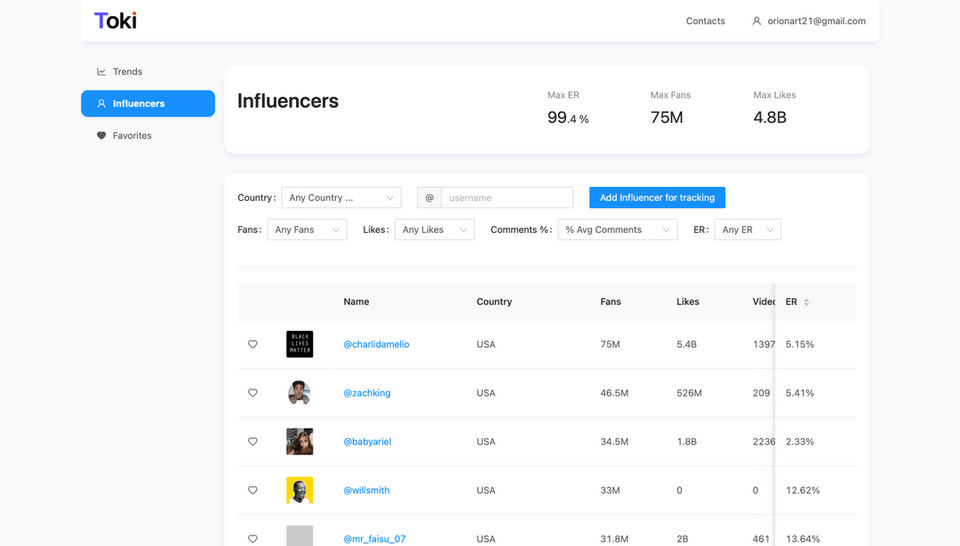This screenshot has width=960, height=546.
Task: Favorite @charlidamelio with the heart icon
Action: point(252,344)
